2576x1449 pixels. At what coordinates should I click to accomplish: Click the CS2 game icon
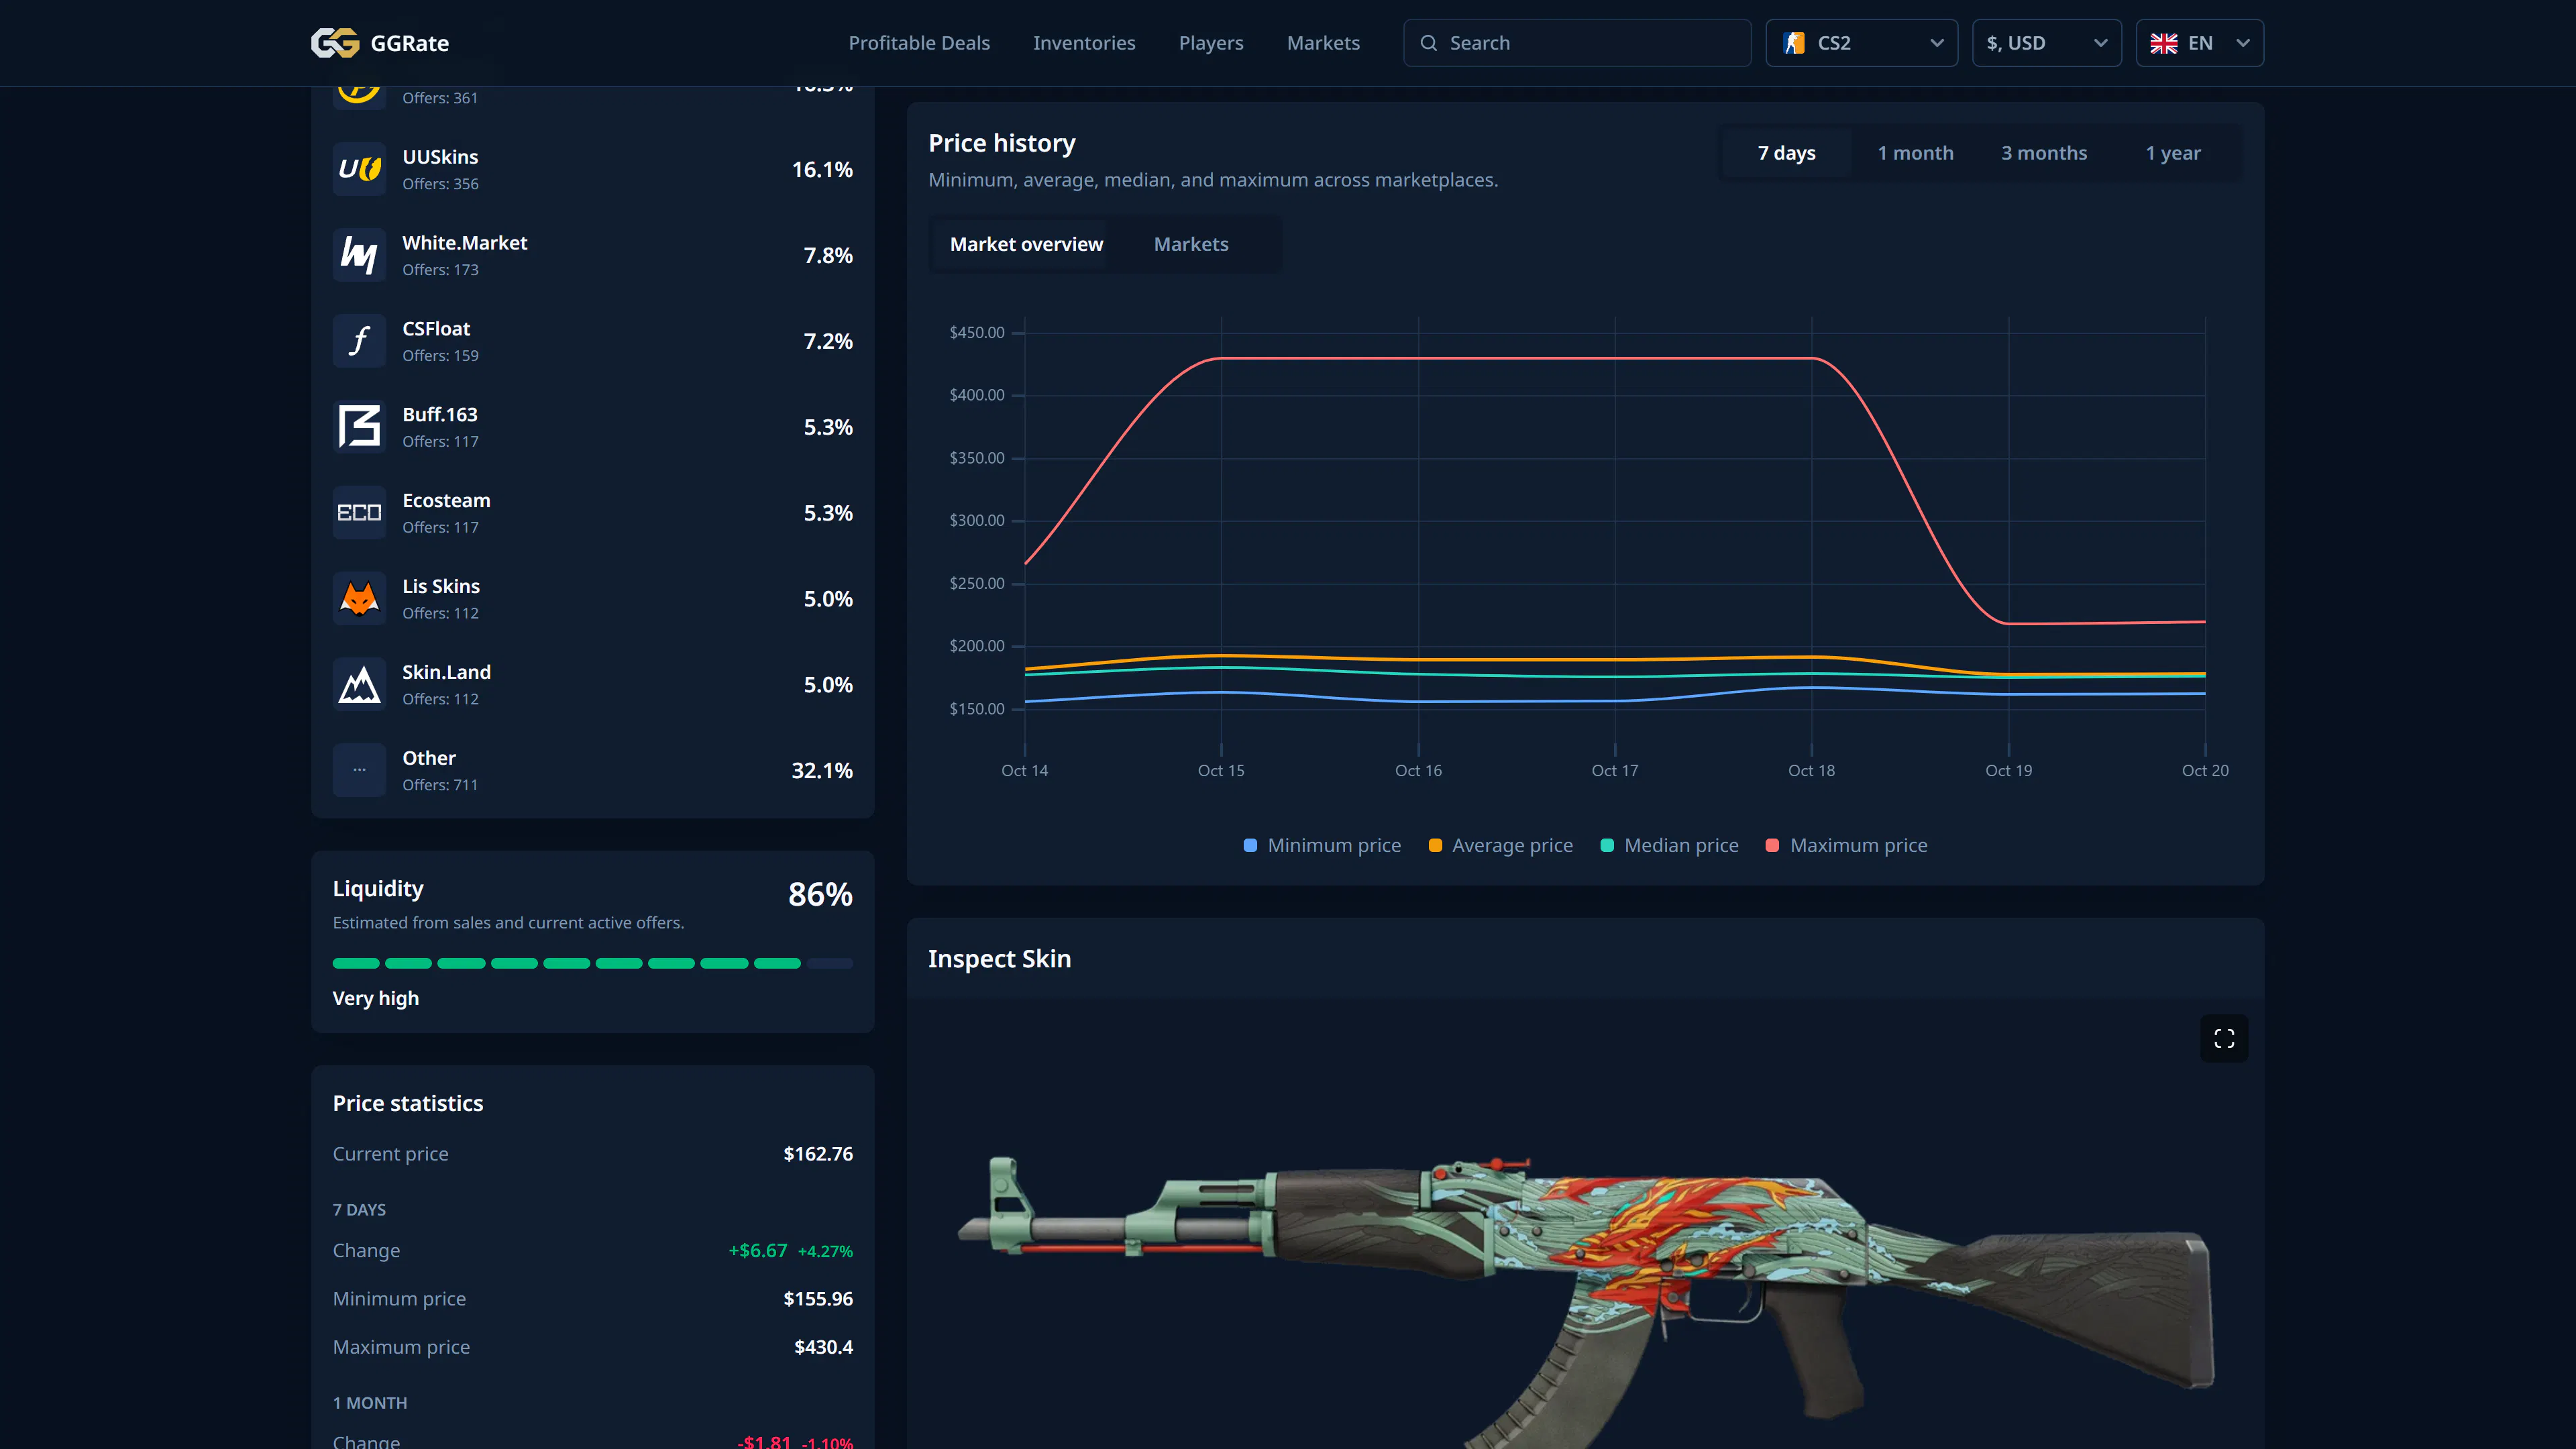[x=1794, y=43]
